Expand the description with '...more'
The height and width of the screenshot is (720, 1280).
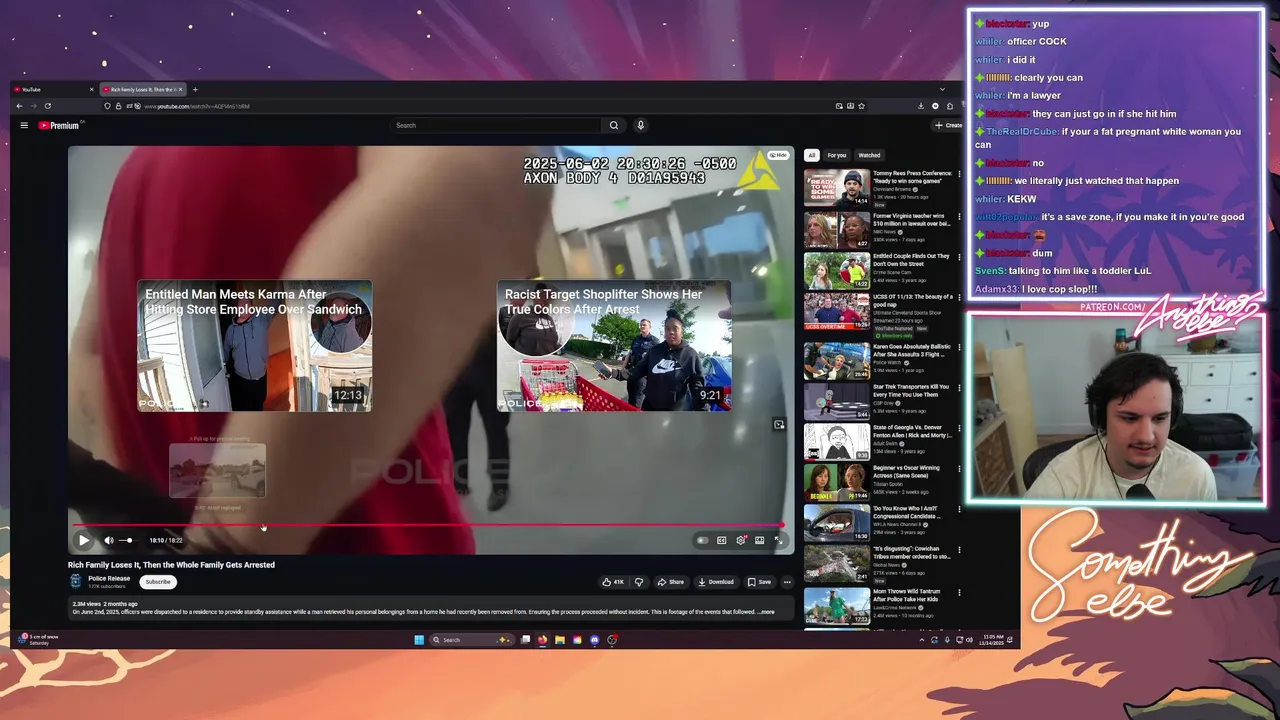coord(766,612)
